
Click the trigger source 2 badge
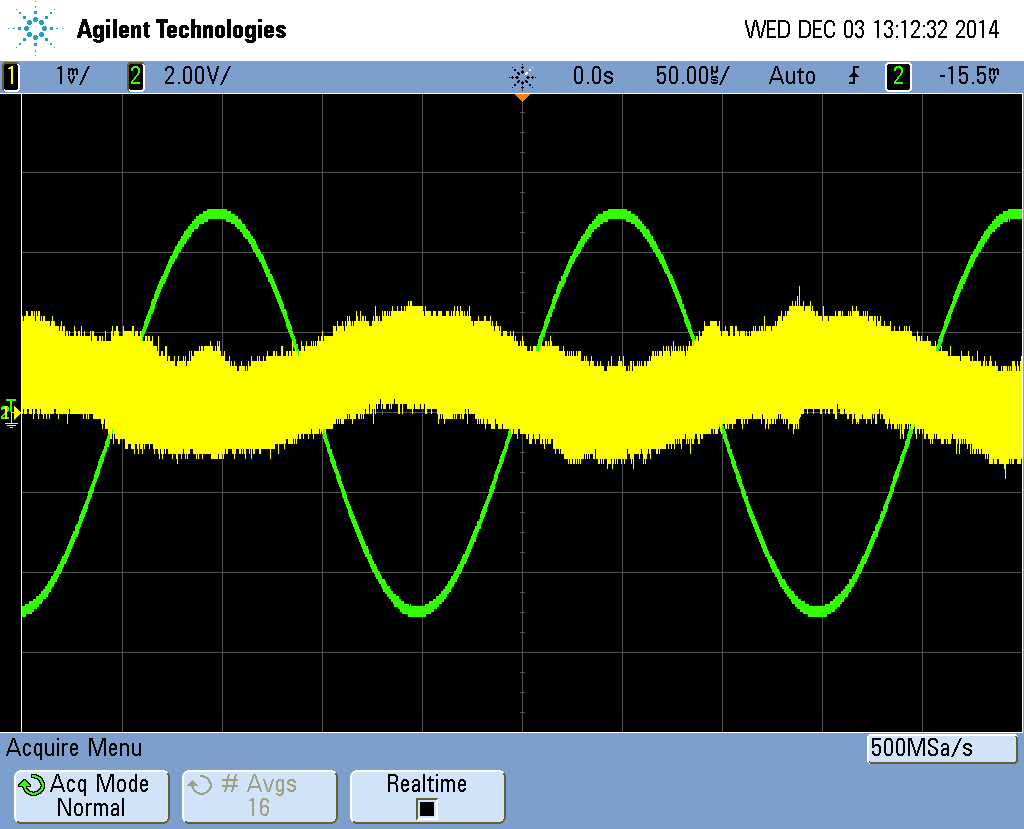tap(899, 76)
